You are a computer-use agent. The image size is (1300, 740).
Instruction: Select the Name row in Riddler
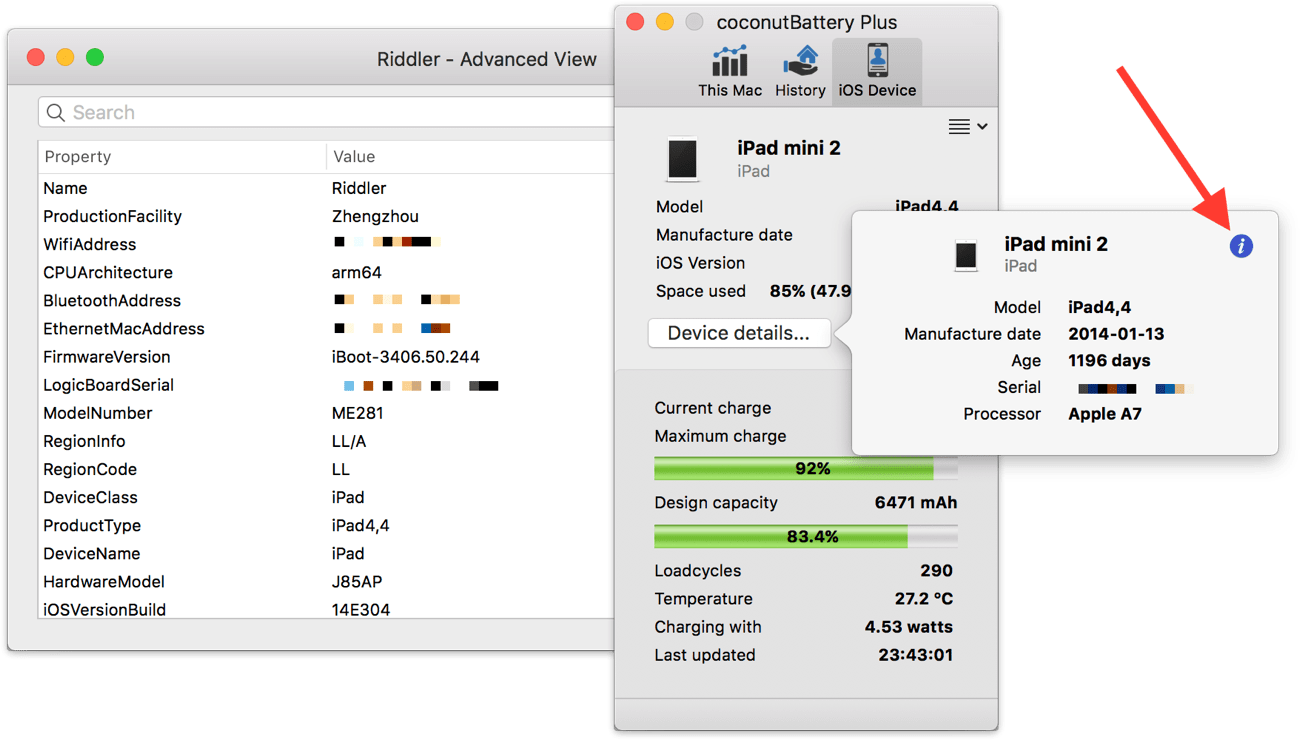point(327,188)
